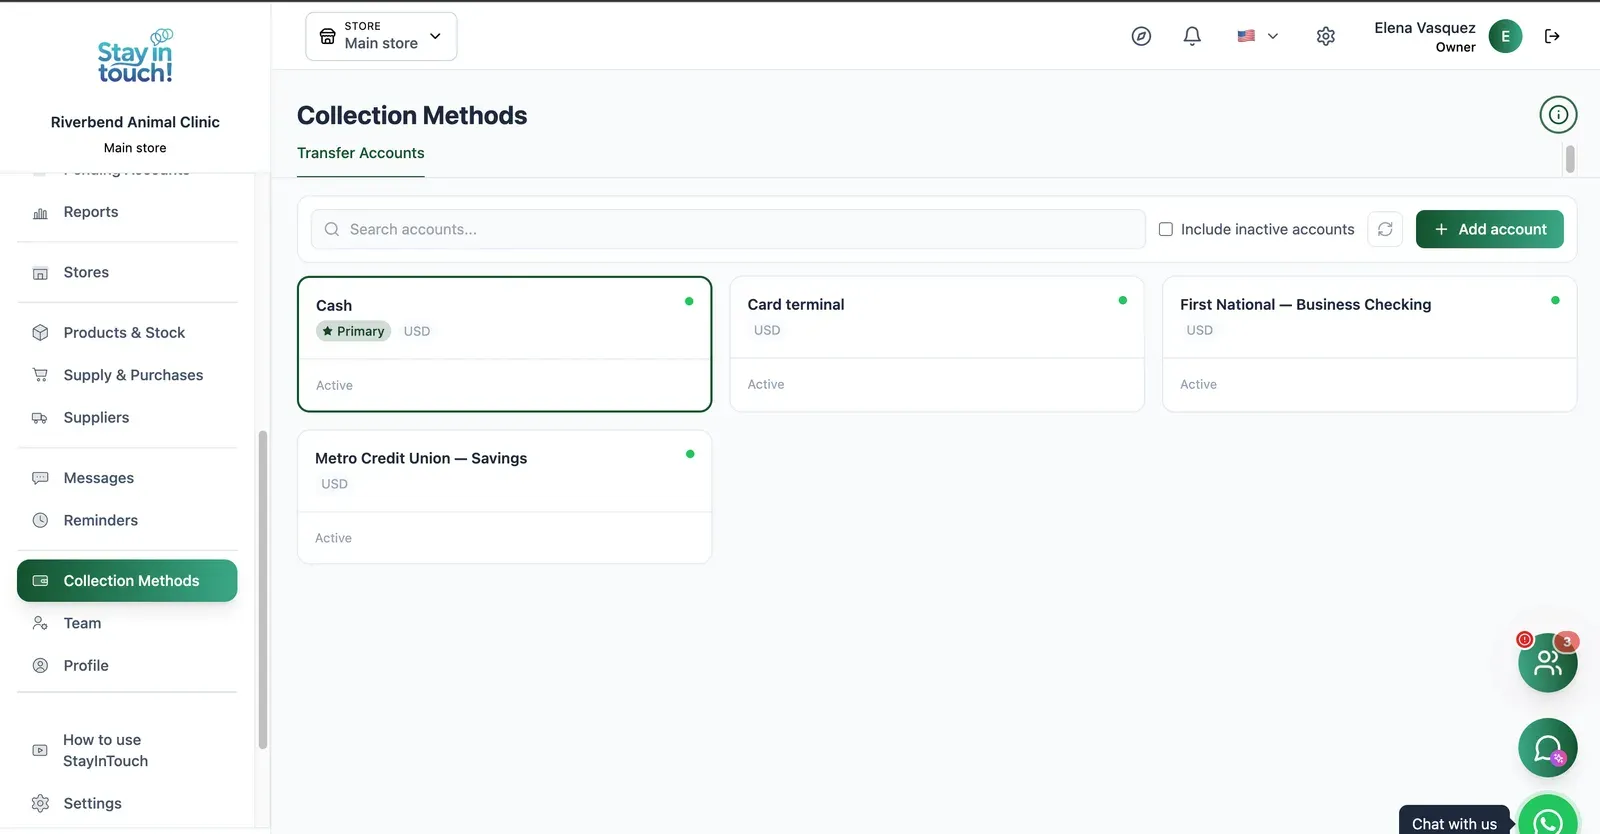This screenshot has width=1600, height=834.
Task: Click the Supply & Purchases cart icon
Action: (40, 375)
